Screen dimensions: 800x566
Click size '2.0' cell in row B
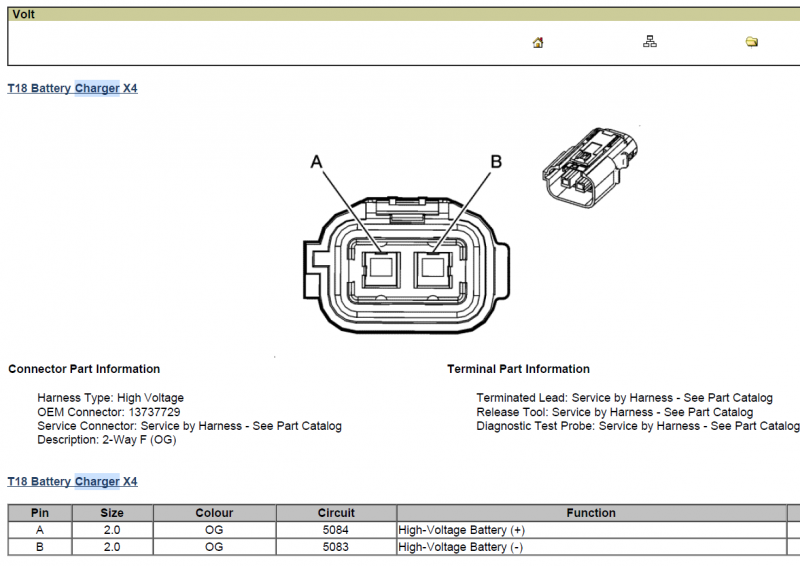click(x=112, y=547)
